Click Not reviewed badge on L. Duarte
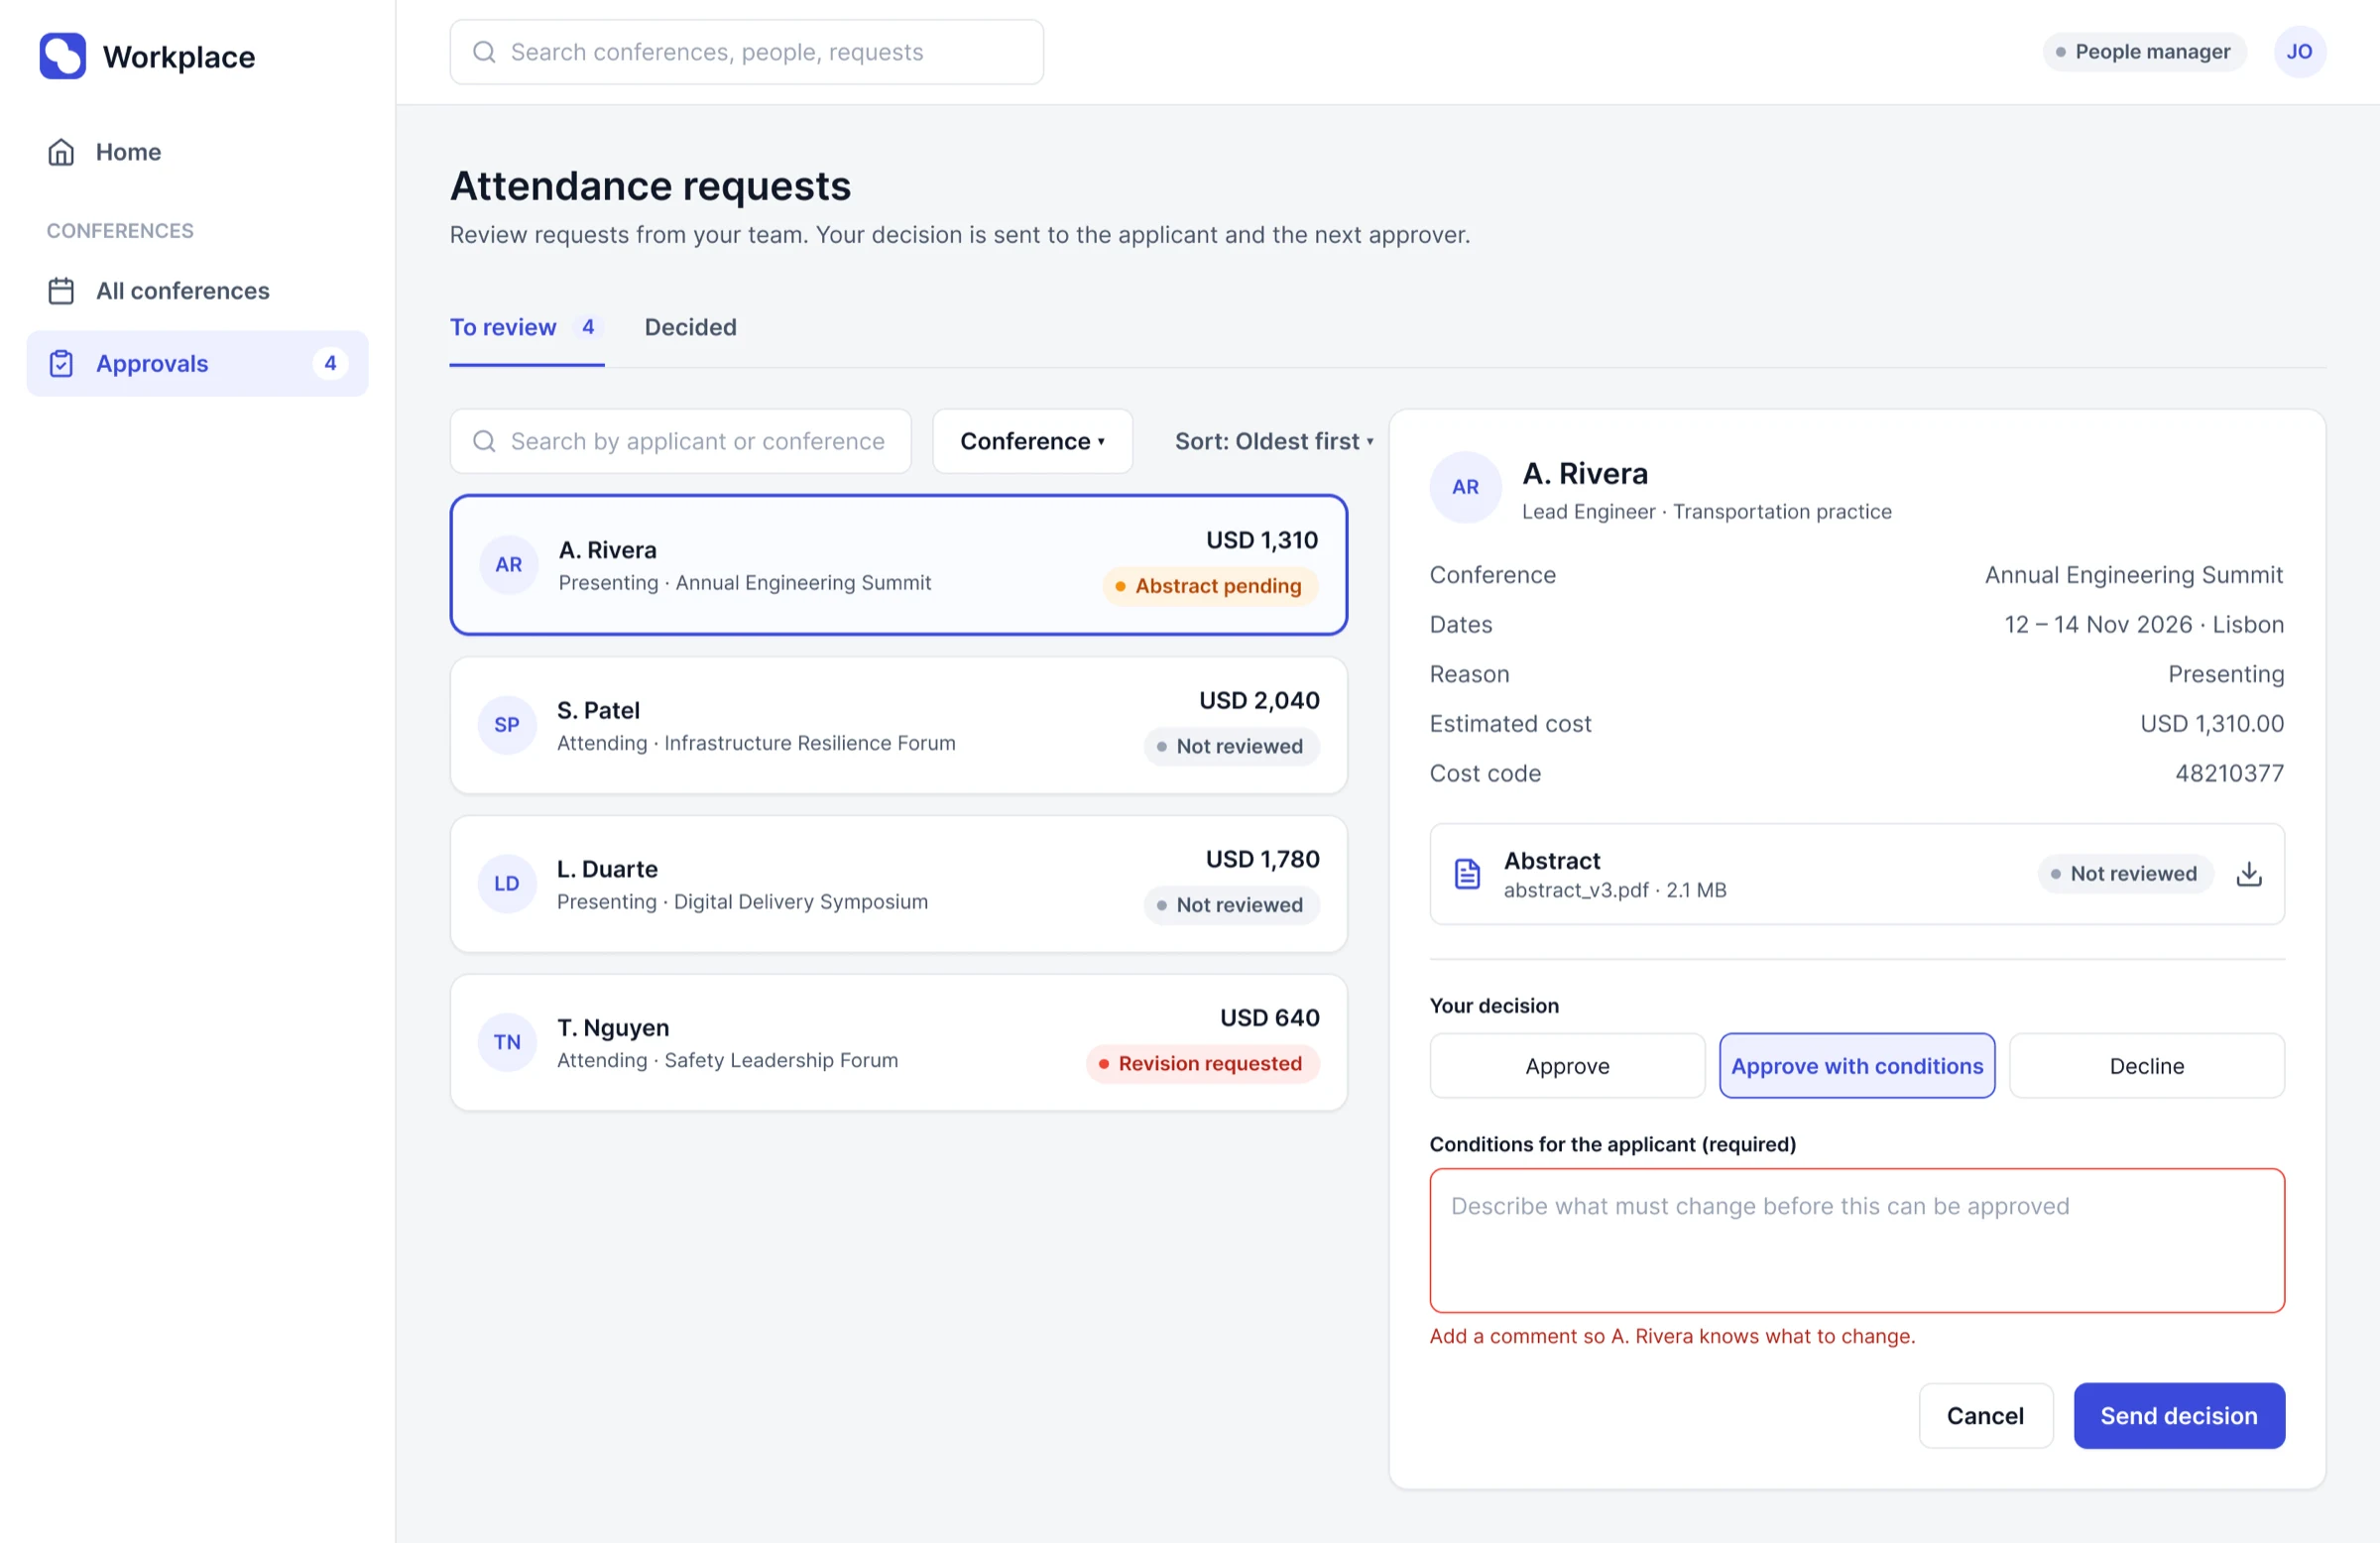 tap(1231, 905)
